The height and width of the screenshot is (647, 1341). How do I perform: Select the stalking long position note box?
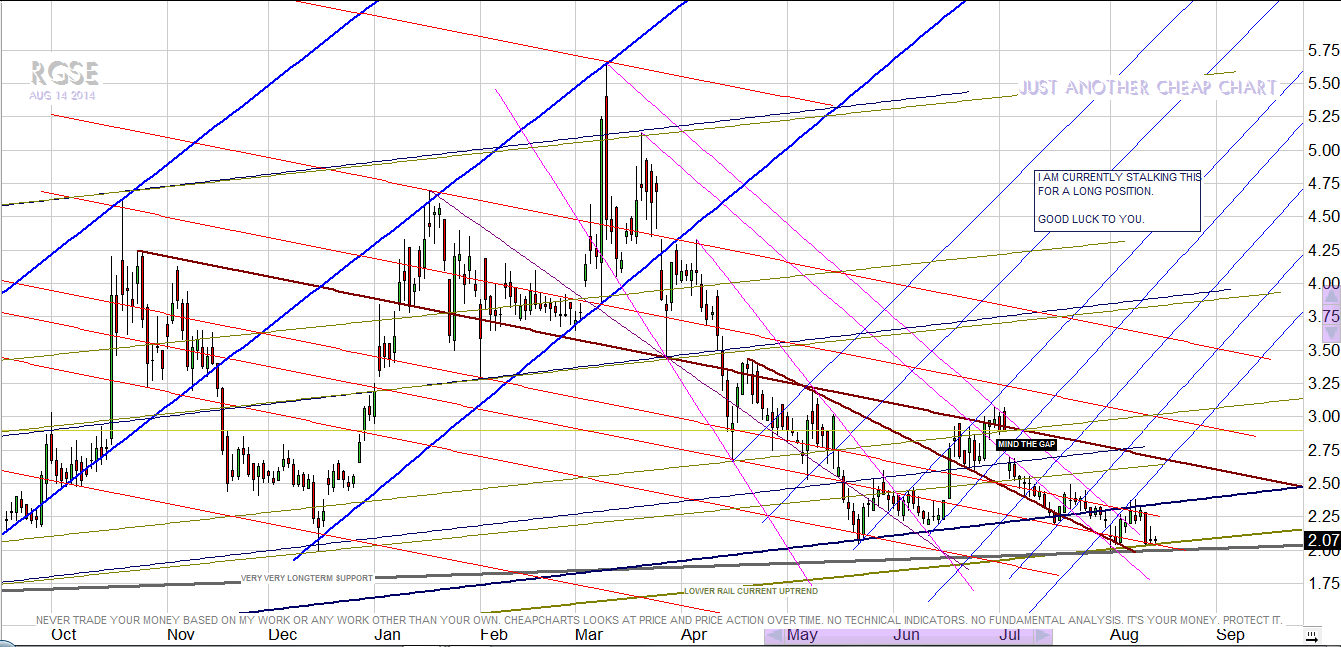pyautogui.click(x=1117, y=199)
